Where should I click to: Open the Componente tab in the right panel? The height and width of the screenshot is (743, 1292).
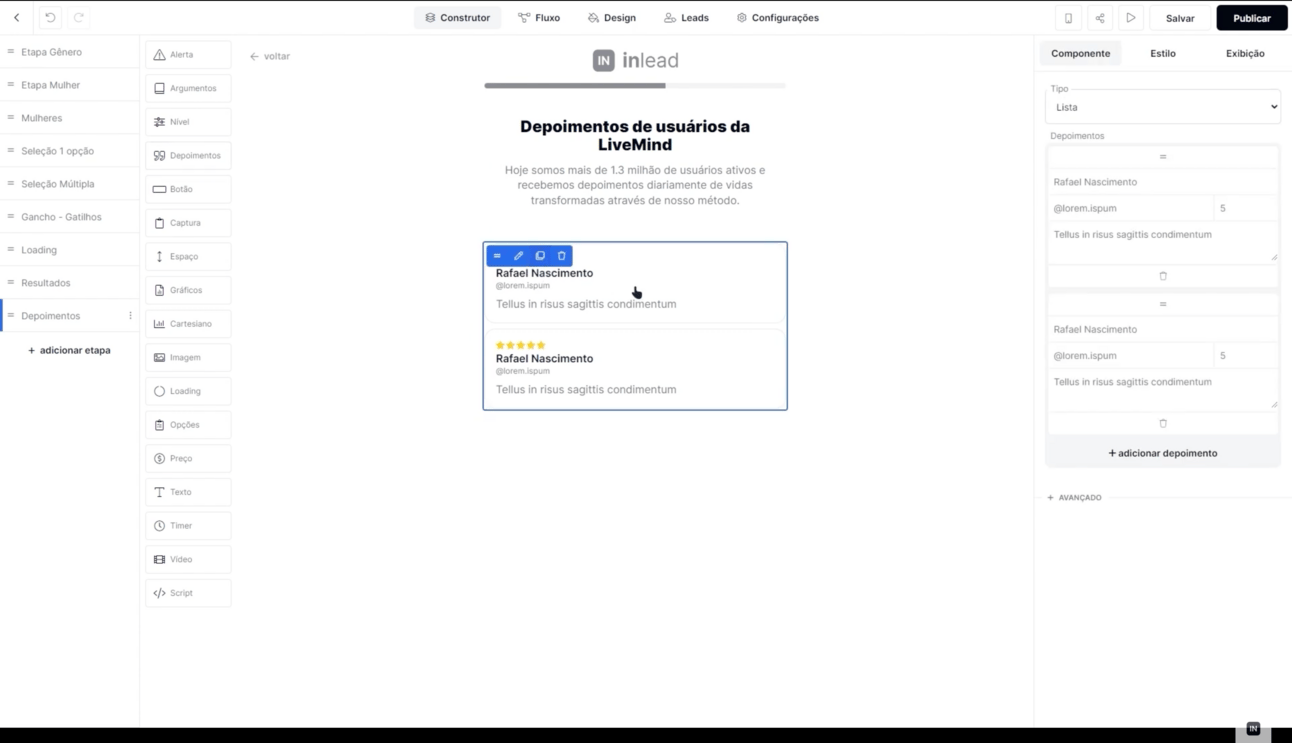[1080, 53]
